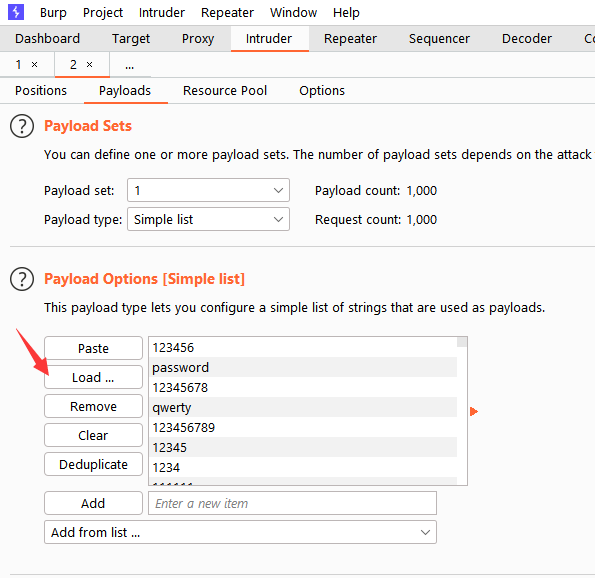Select payload entry 1234
595x578 pixels.
pos(303,468)
